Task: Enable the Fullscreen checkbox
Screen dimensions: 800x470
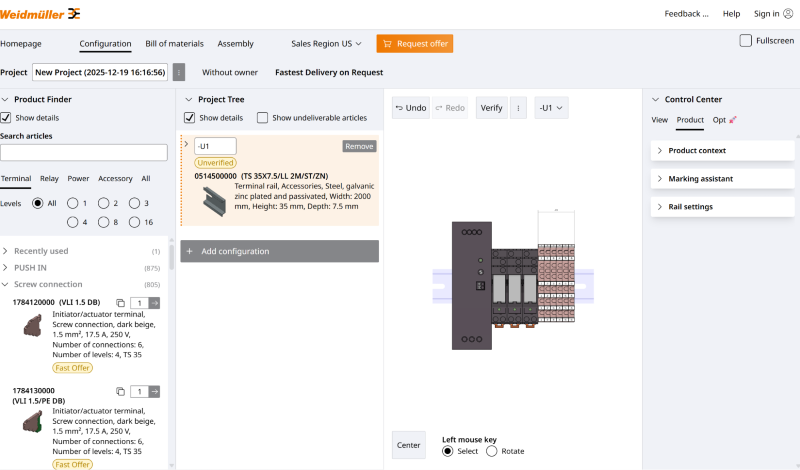Action: 745,40
